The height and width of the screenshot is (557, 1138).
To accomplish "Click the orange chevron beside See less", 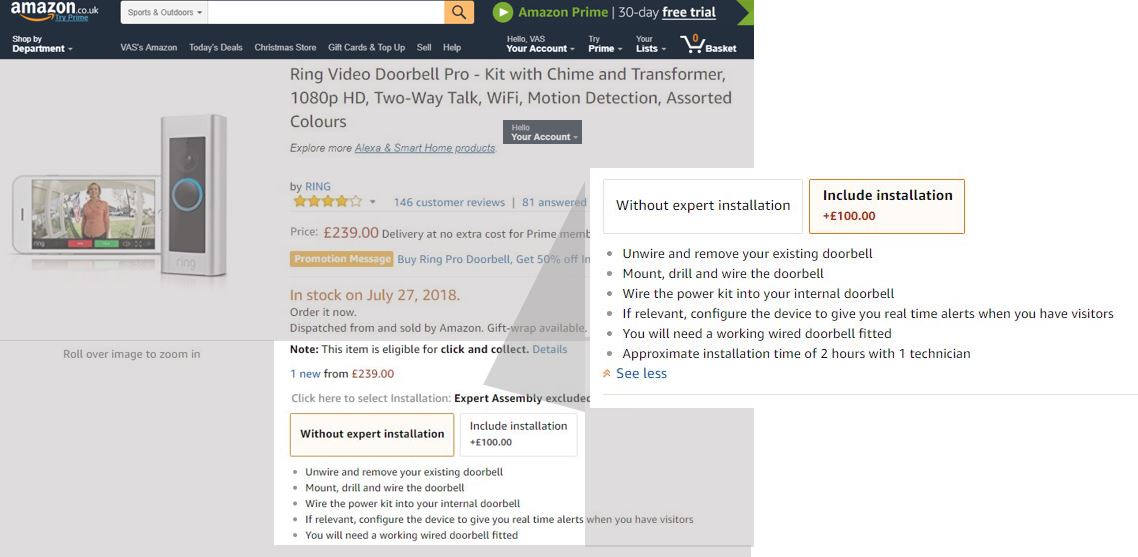I will (607, 374).
